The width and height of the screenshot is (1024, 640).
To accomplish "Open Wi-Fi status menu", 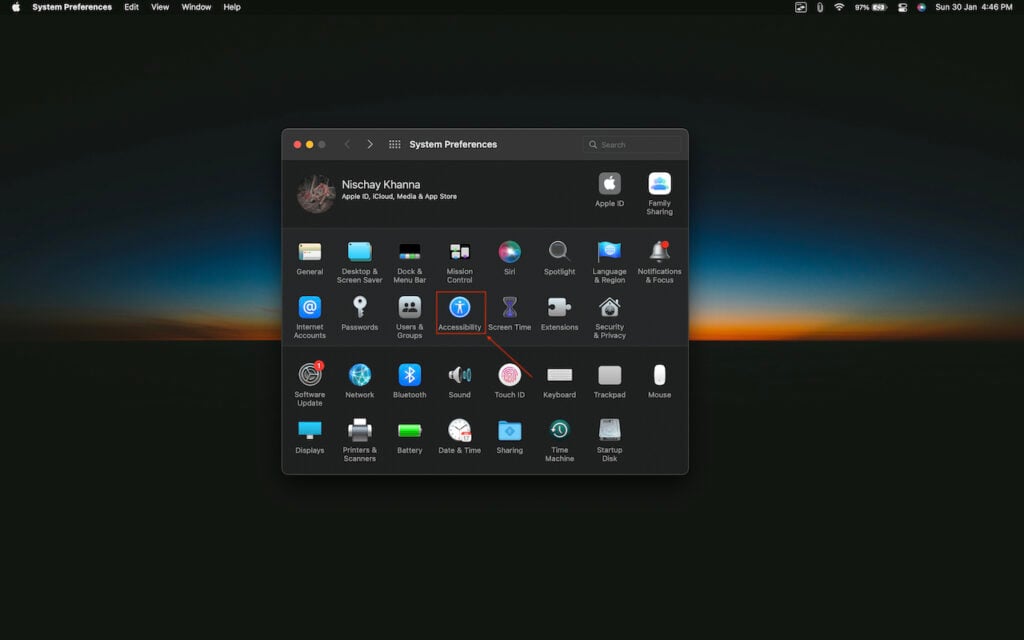I will pyautogui.click(x=839, y=7).
